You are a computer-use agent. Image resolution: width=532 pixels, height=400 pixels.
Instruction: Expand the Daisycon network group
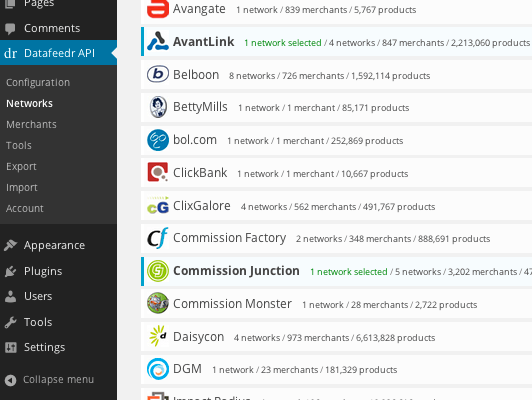pyautogui.click(x=336, y=337)
